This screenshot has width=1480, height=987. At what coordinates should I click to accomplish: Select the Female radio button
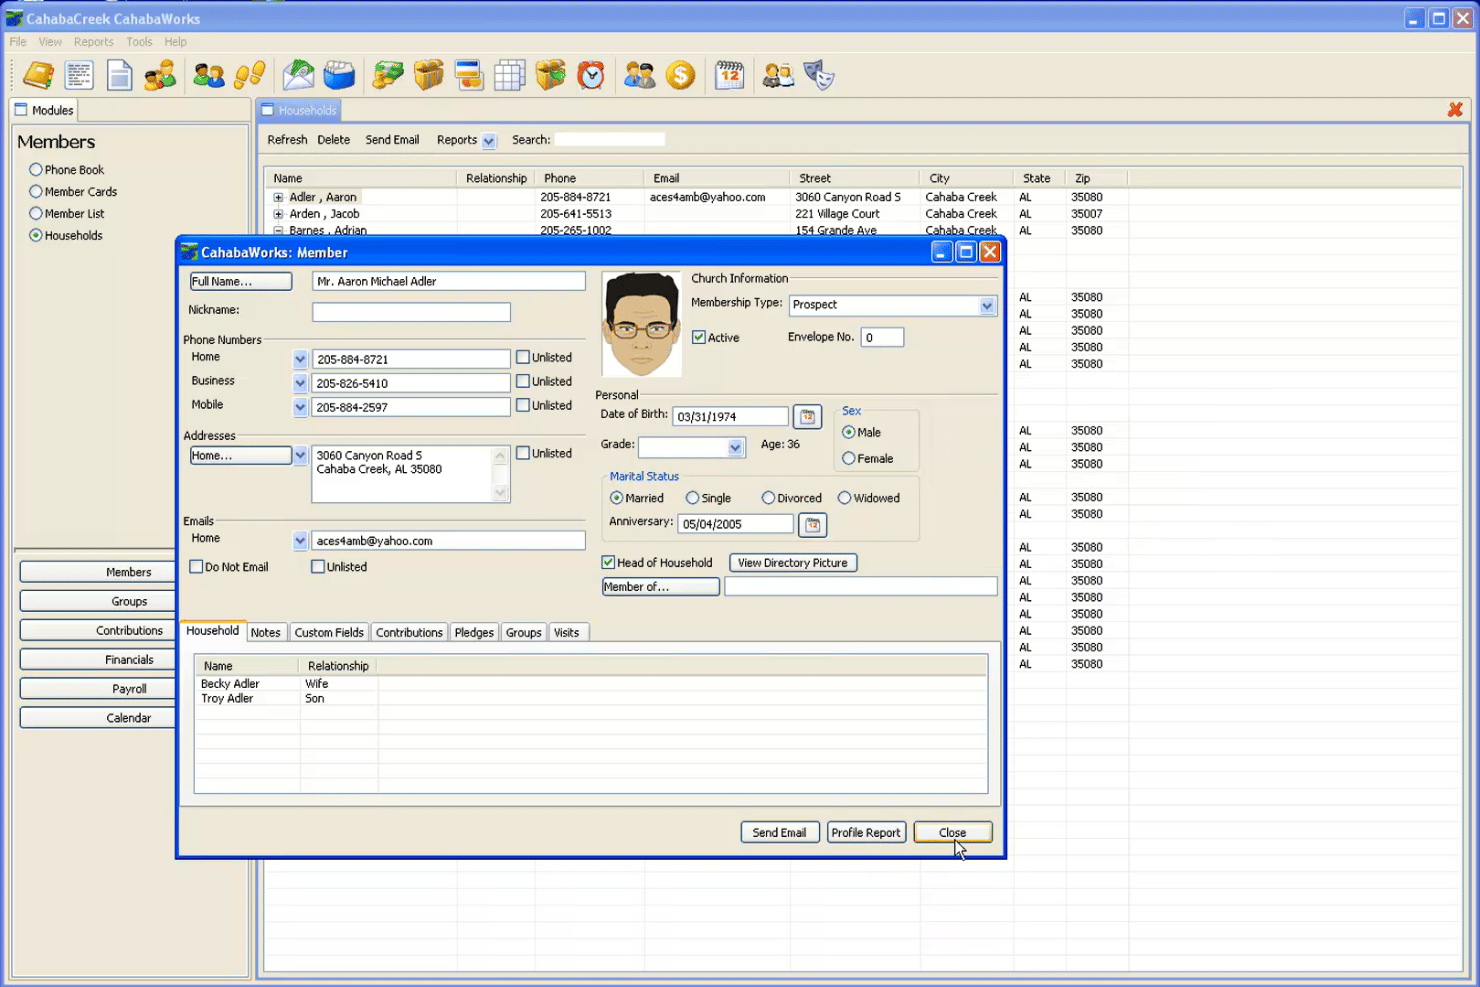click(848, 459)
